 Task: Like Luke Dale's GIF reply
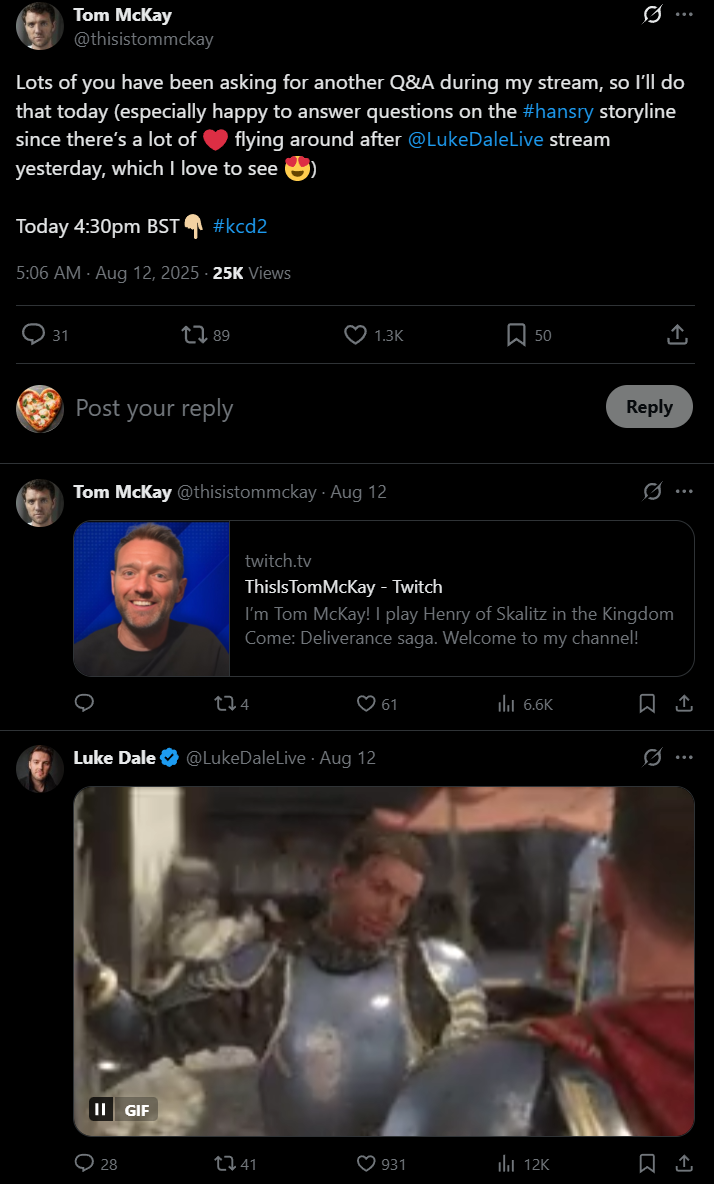click(367, 1163)
